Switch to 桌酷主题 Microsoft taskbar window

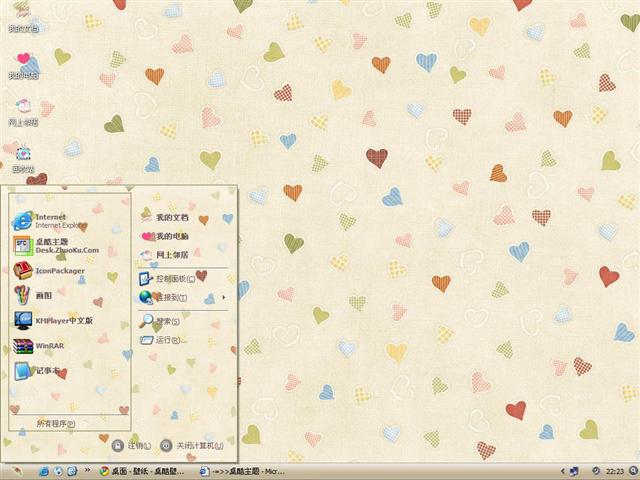tap(242, 472)
